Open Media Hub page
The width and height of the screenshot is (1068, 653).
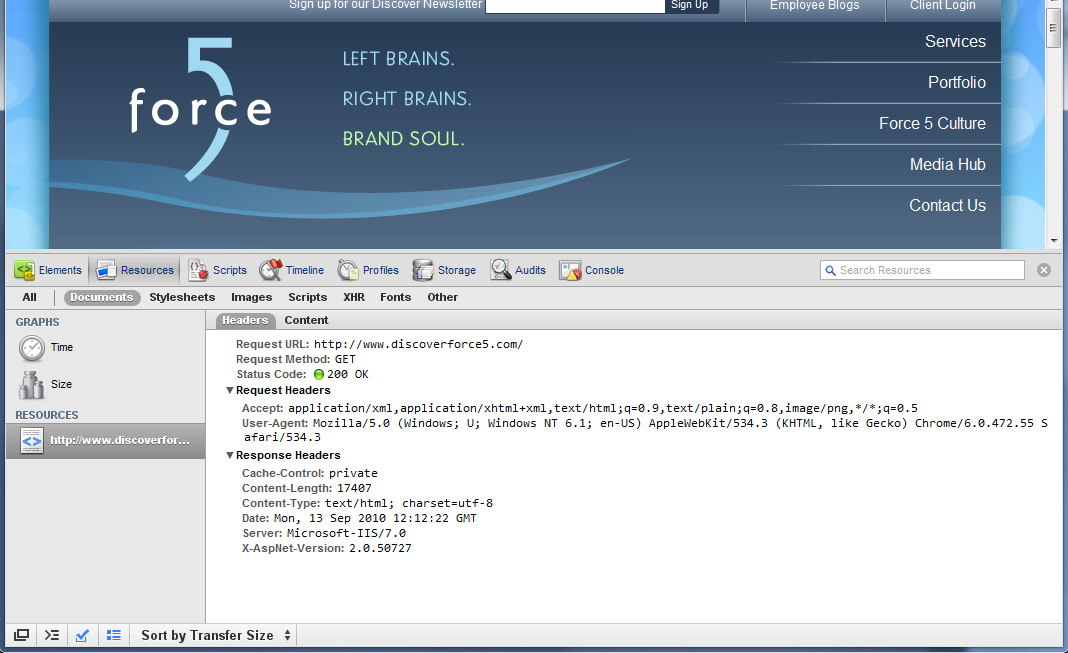click(x=947, y=164)
